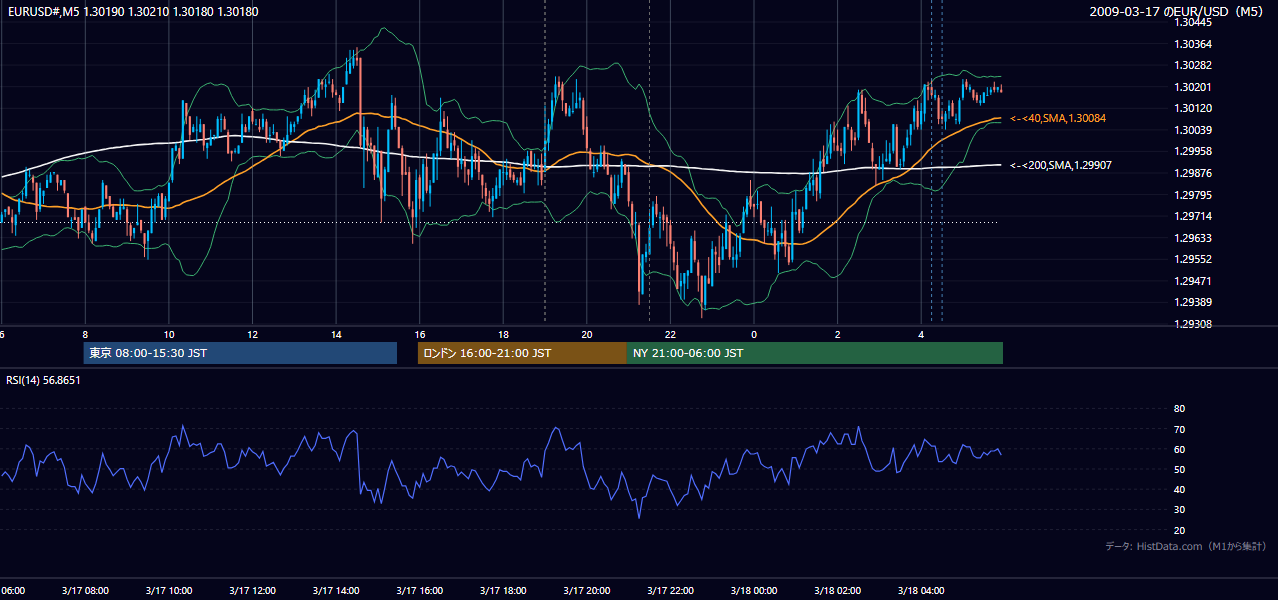
Task: Click RSI scale value 50
Action: (x=1179, y=469)
